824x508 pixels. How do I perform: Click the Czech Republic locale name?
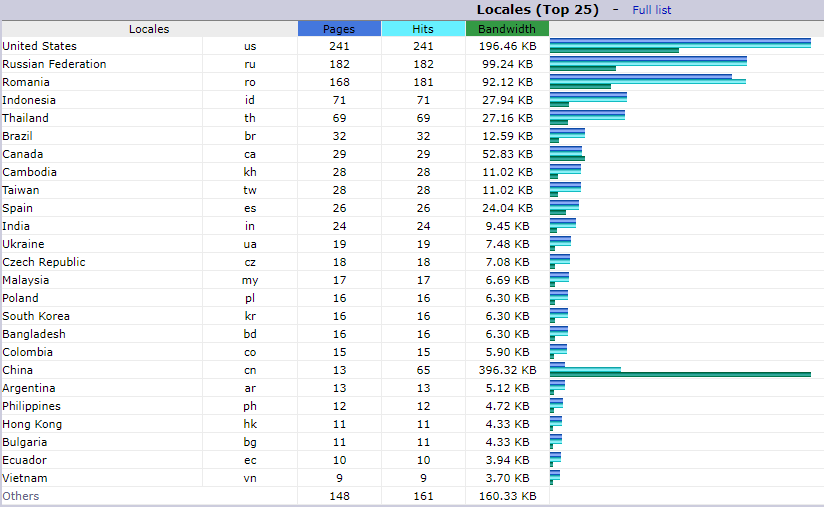point(44,262)
